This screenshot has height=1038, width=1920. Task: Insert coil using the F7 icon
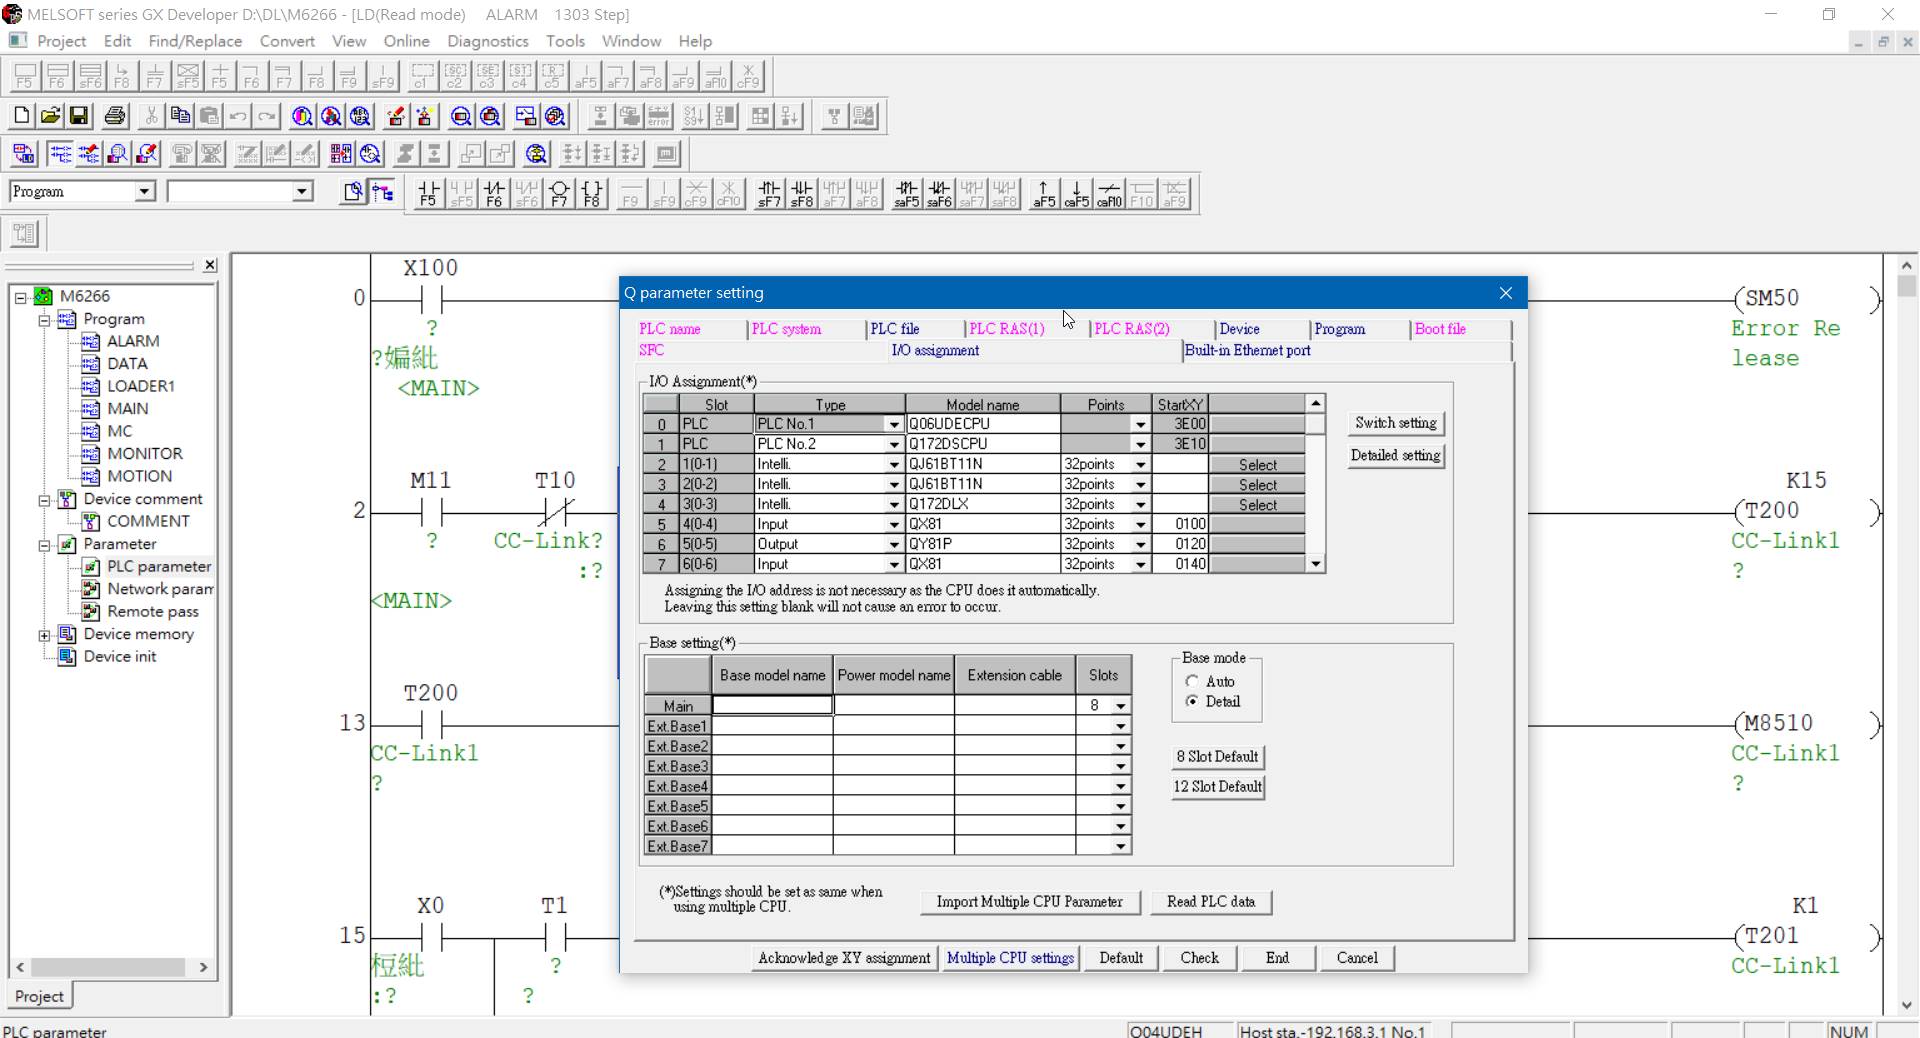559,193
